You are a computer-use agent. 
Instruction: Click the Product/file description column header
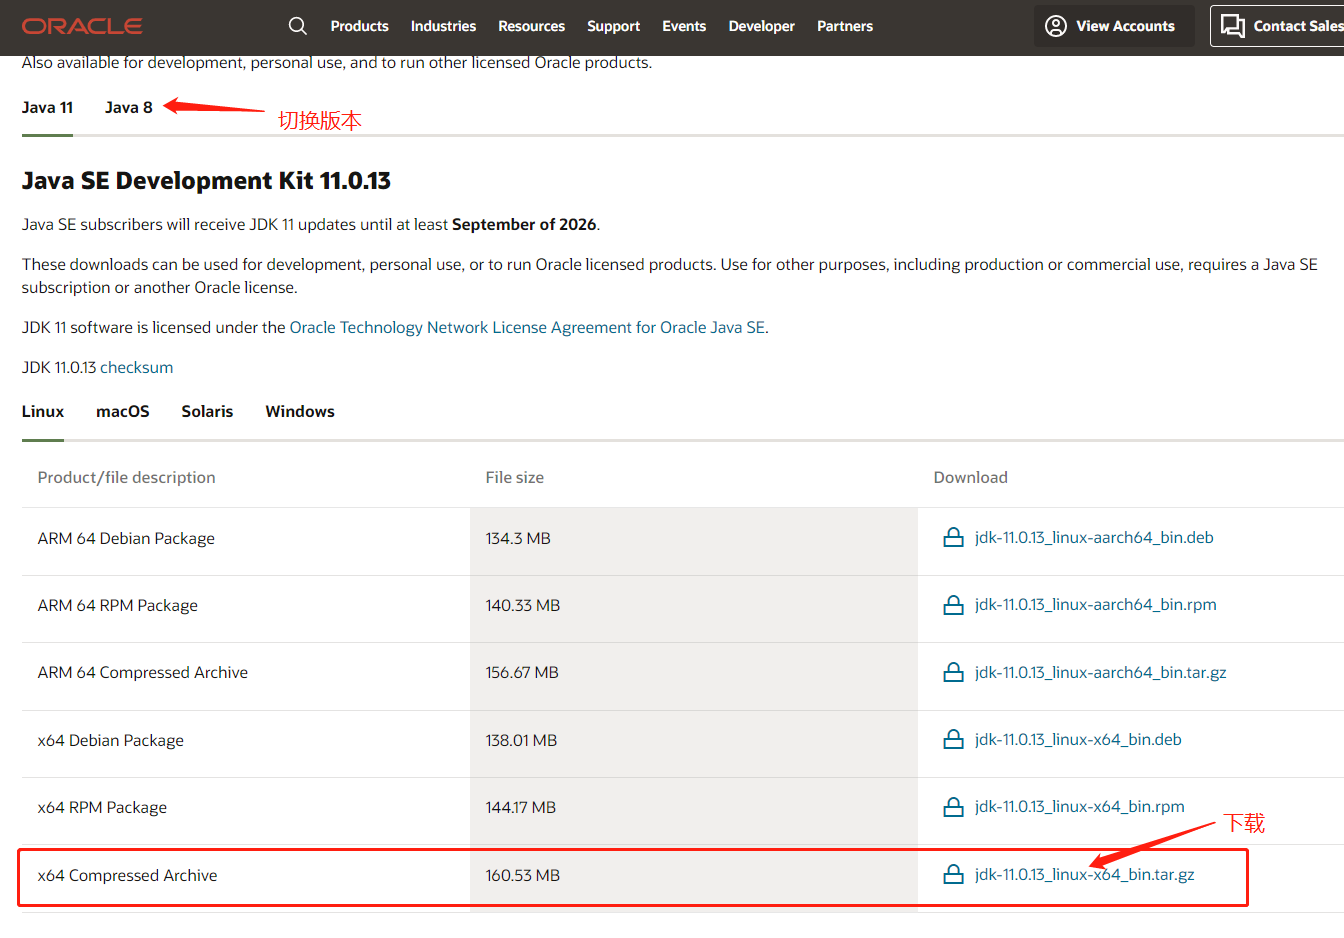[x=127, y=477]
